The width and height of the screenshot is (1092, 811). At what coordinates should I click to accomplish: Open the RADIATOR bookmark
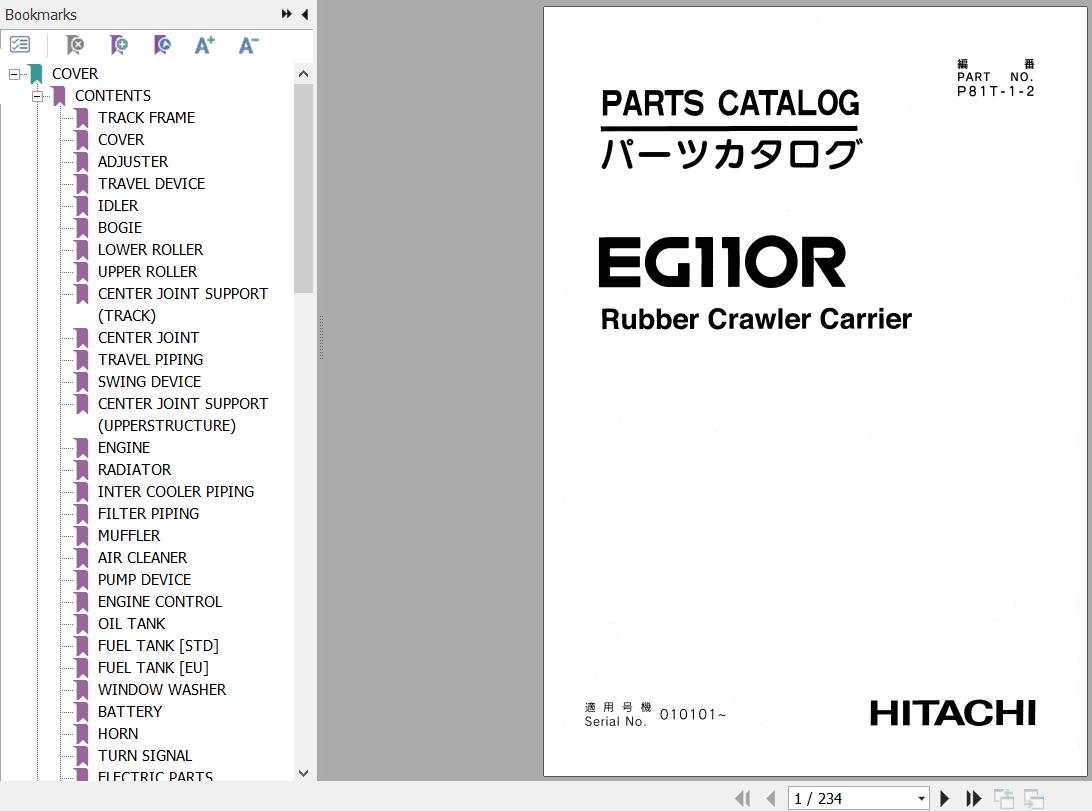(134, 470)
